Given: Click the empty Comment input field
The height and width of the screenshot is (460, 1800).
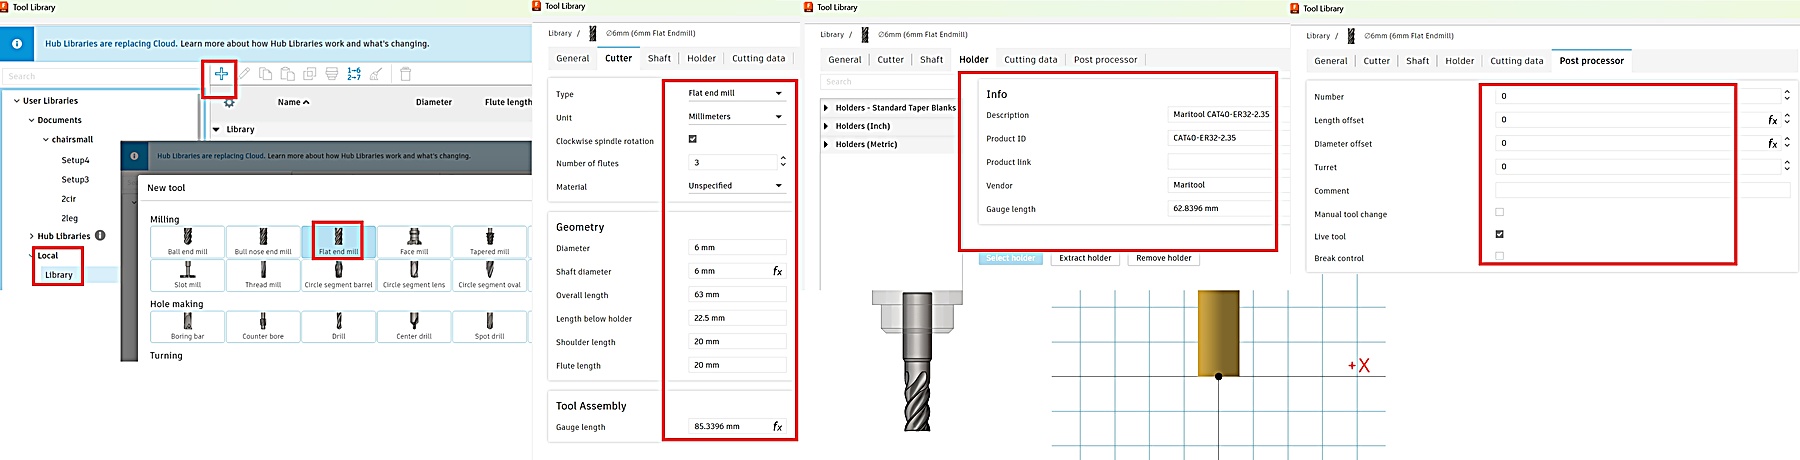Looking at the screenshot, I should [x=1642, y=190].
